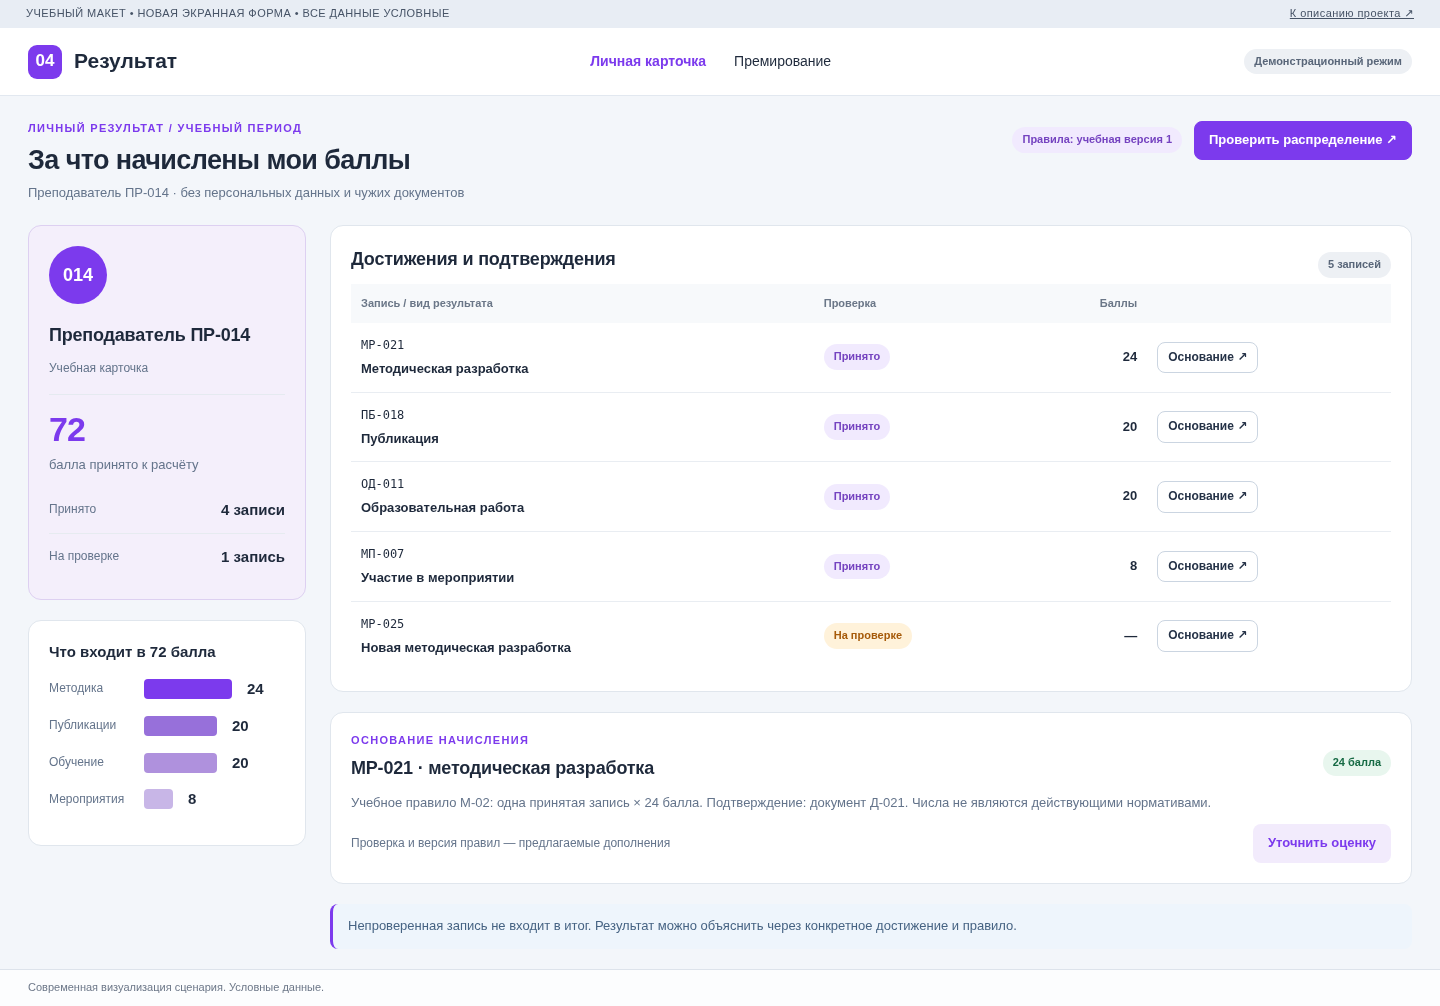This screenshot has width=1440, height=1006.
Task: Open Основание for record МР-021
Action: tap(1207, 357)
